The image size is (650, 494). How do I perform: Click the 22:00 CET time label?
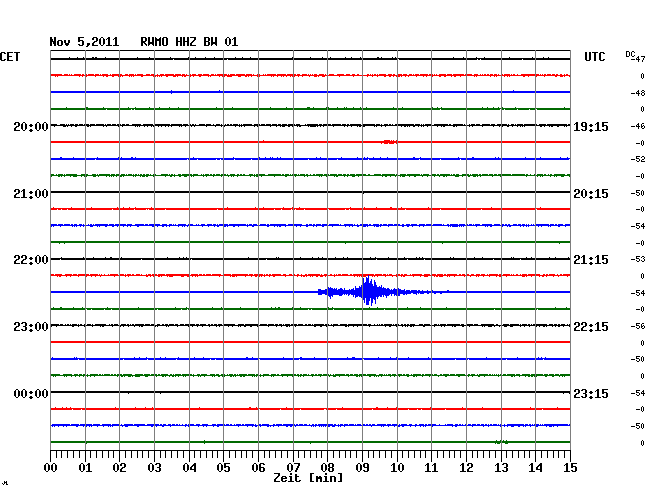pyautogui.click(x=31, y=260)
